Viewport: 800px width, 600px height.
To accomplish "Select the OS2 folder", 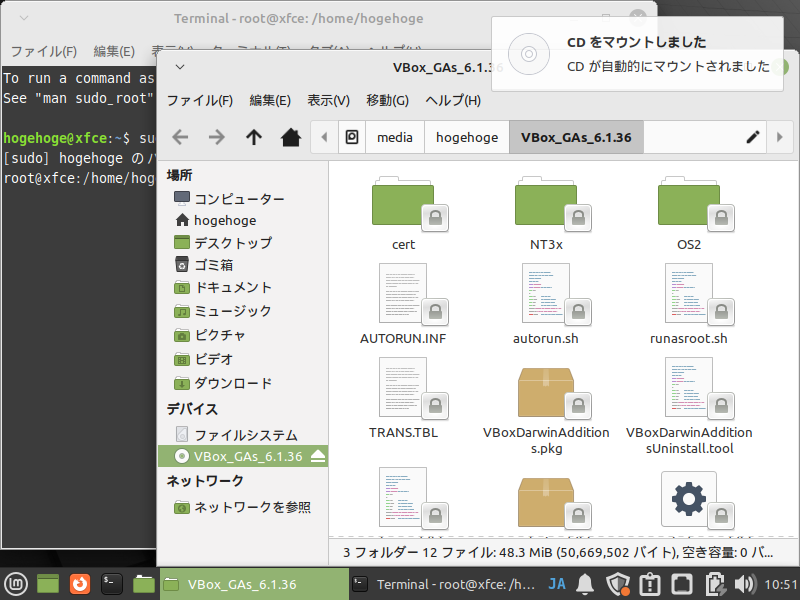I will coord(689,213).
